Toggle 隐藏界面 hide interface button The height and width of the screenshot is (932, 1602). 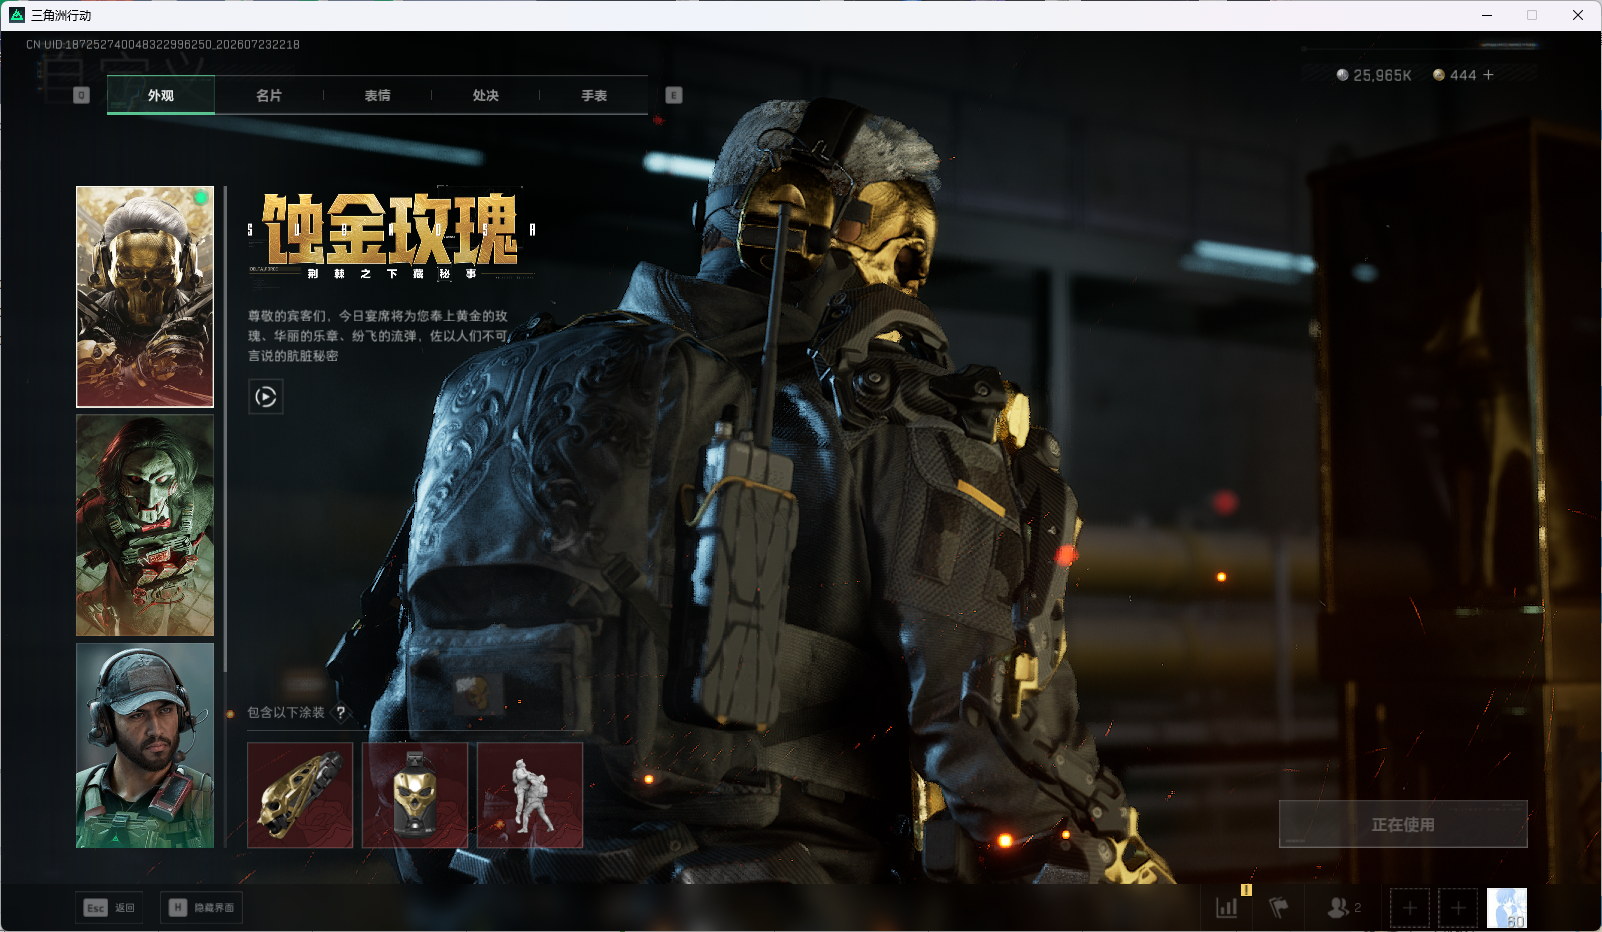point(201,908)
